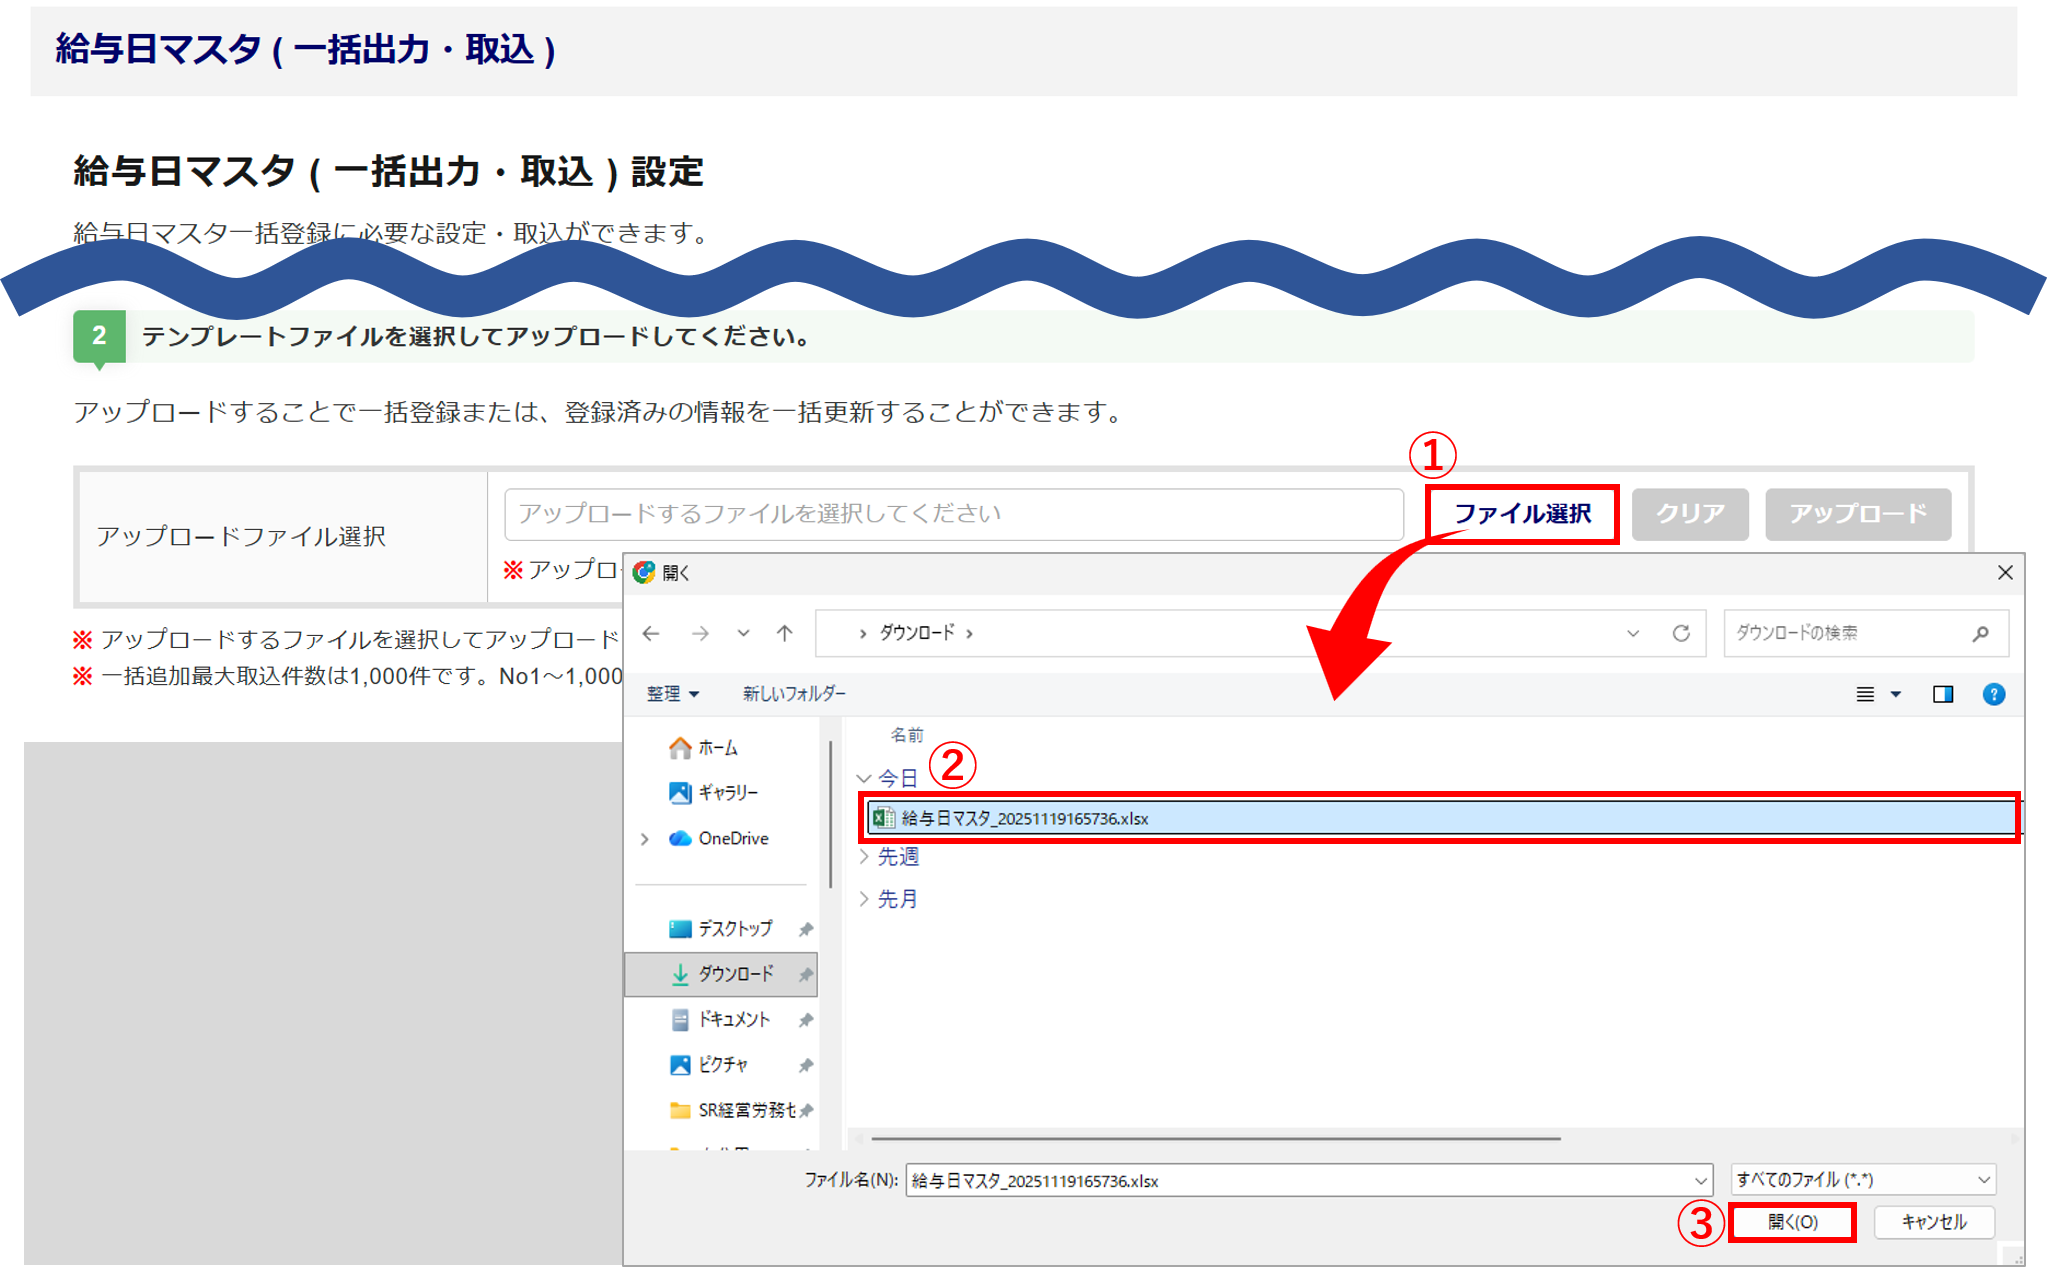2048x1287 pixels.
Task: Click the refresh icon beside address bar
Action: [x=1681, y=633]
